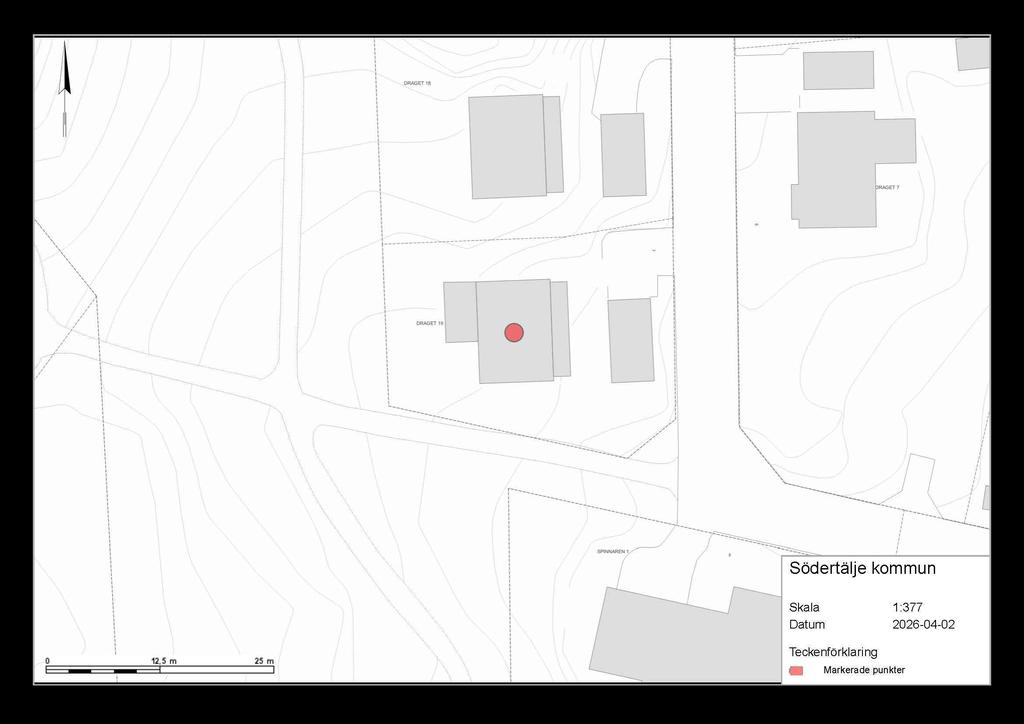Click the map scale bar
The image size is (1024, 724).
pyautogui.click(x=159, y=670)
